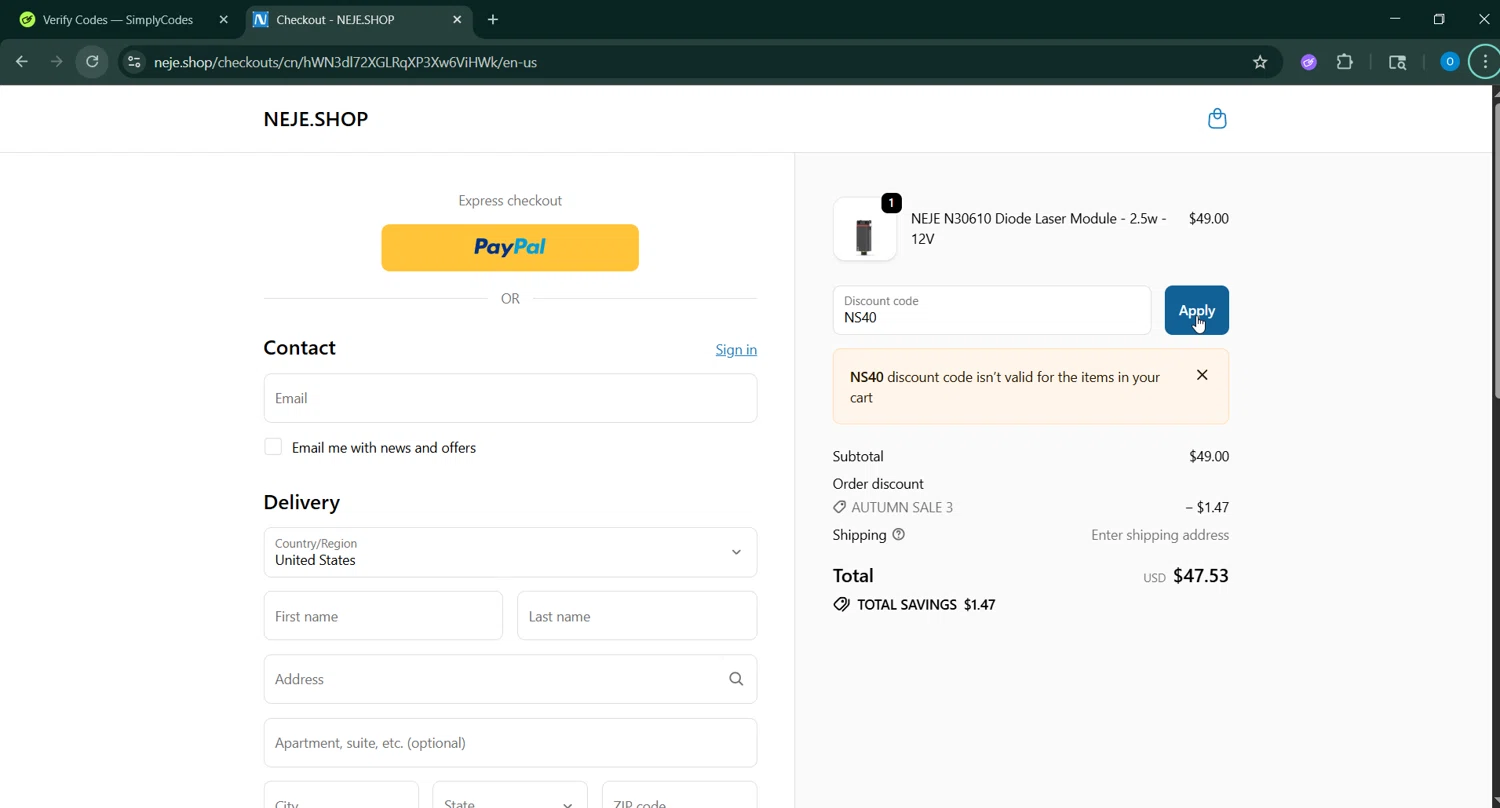Click the laser module product thumbnail

865,229
